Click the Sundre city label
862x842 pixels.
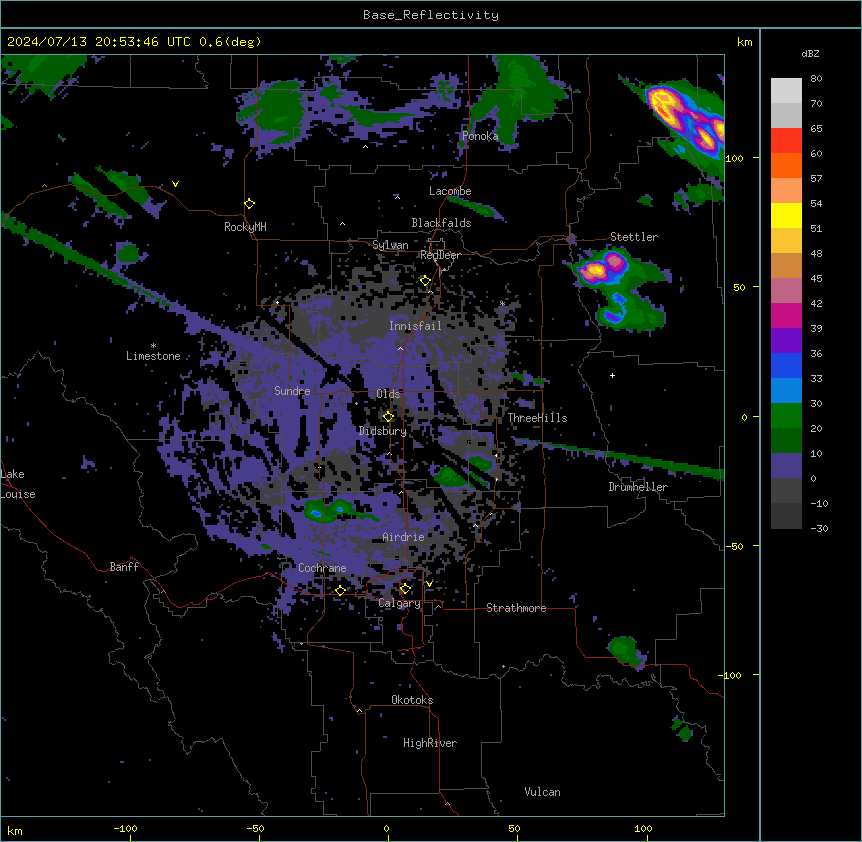pos(292,391)
